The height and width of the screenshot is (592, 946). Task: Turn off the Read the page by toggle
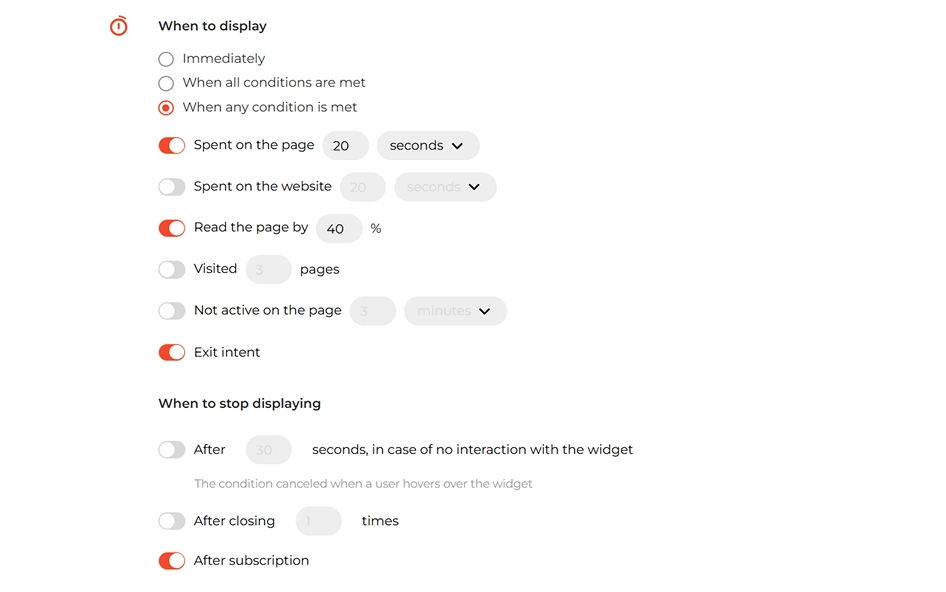[172, 228]
